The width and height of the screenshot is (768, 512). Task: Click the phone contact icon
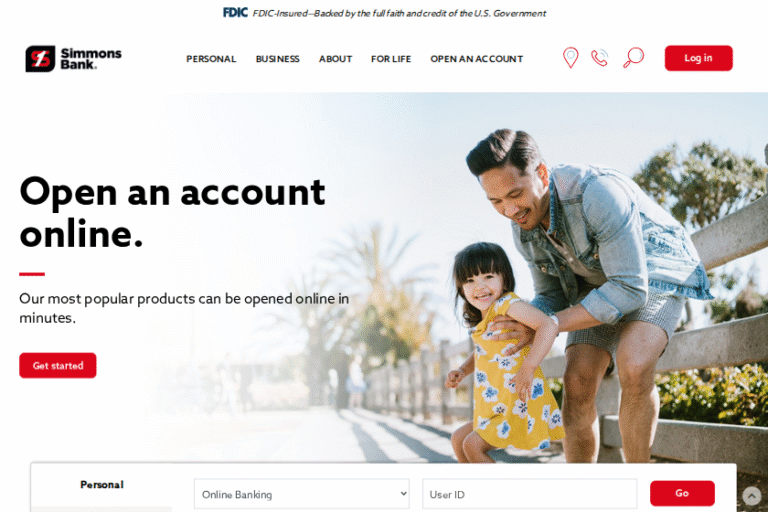click(600, 58)
